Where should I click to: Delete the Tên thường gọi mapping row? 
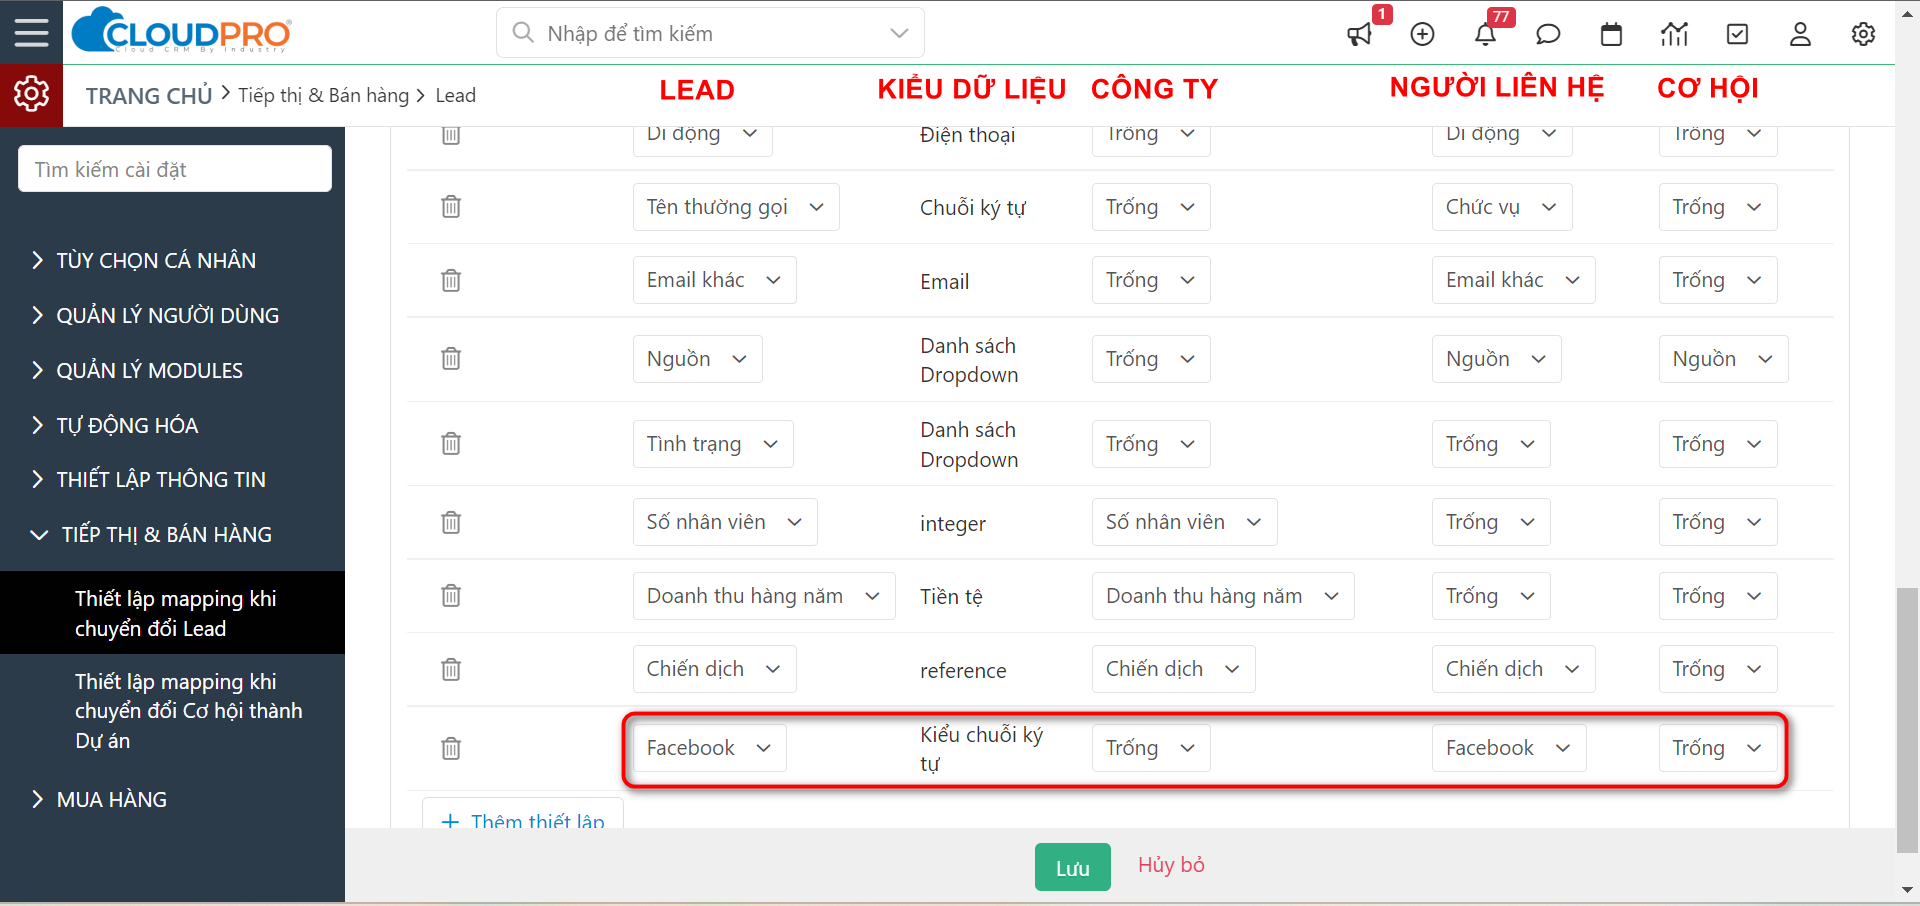pos(451,207)
